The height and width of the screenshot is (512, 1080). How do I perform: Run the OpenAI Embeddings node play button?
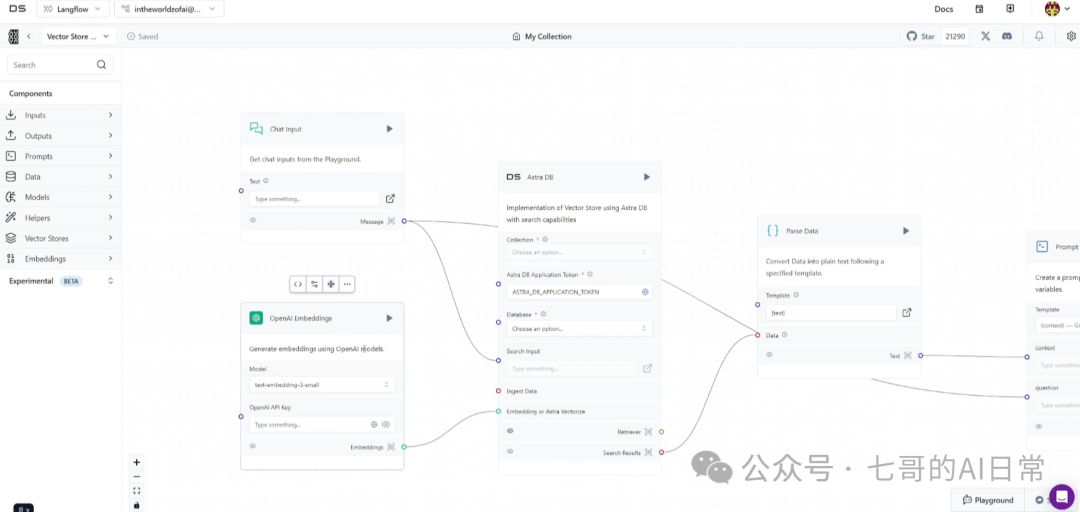[x=389, y=318]
